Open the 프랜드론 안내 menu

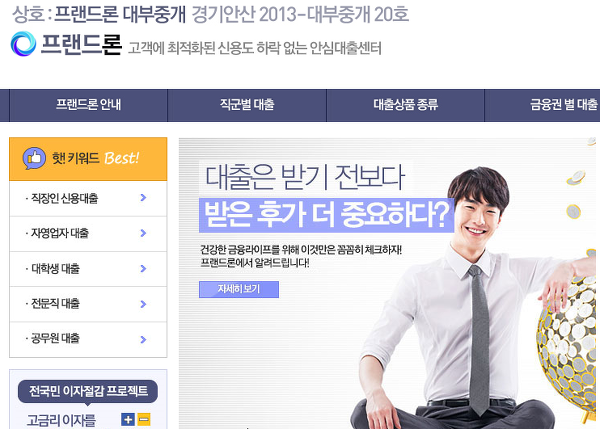[x=88, y=105]
